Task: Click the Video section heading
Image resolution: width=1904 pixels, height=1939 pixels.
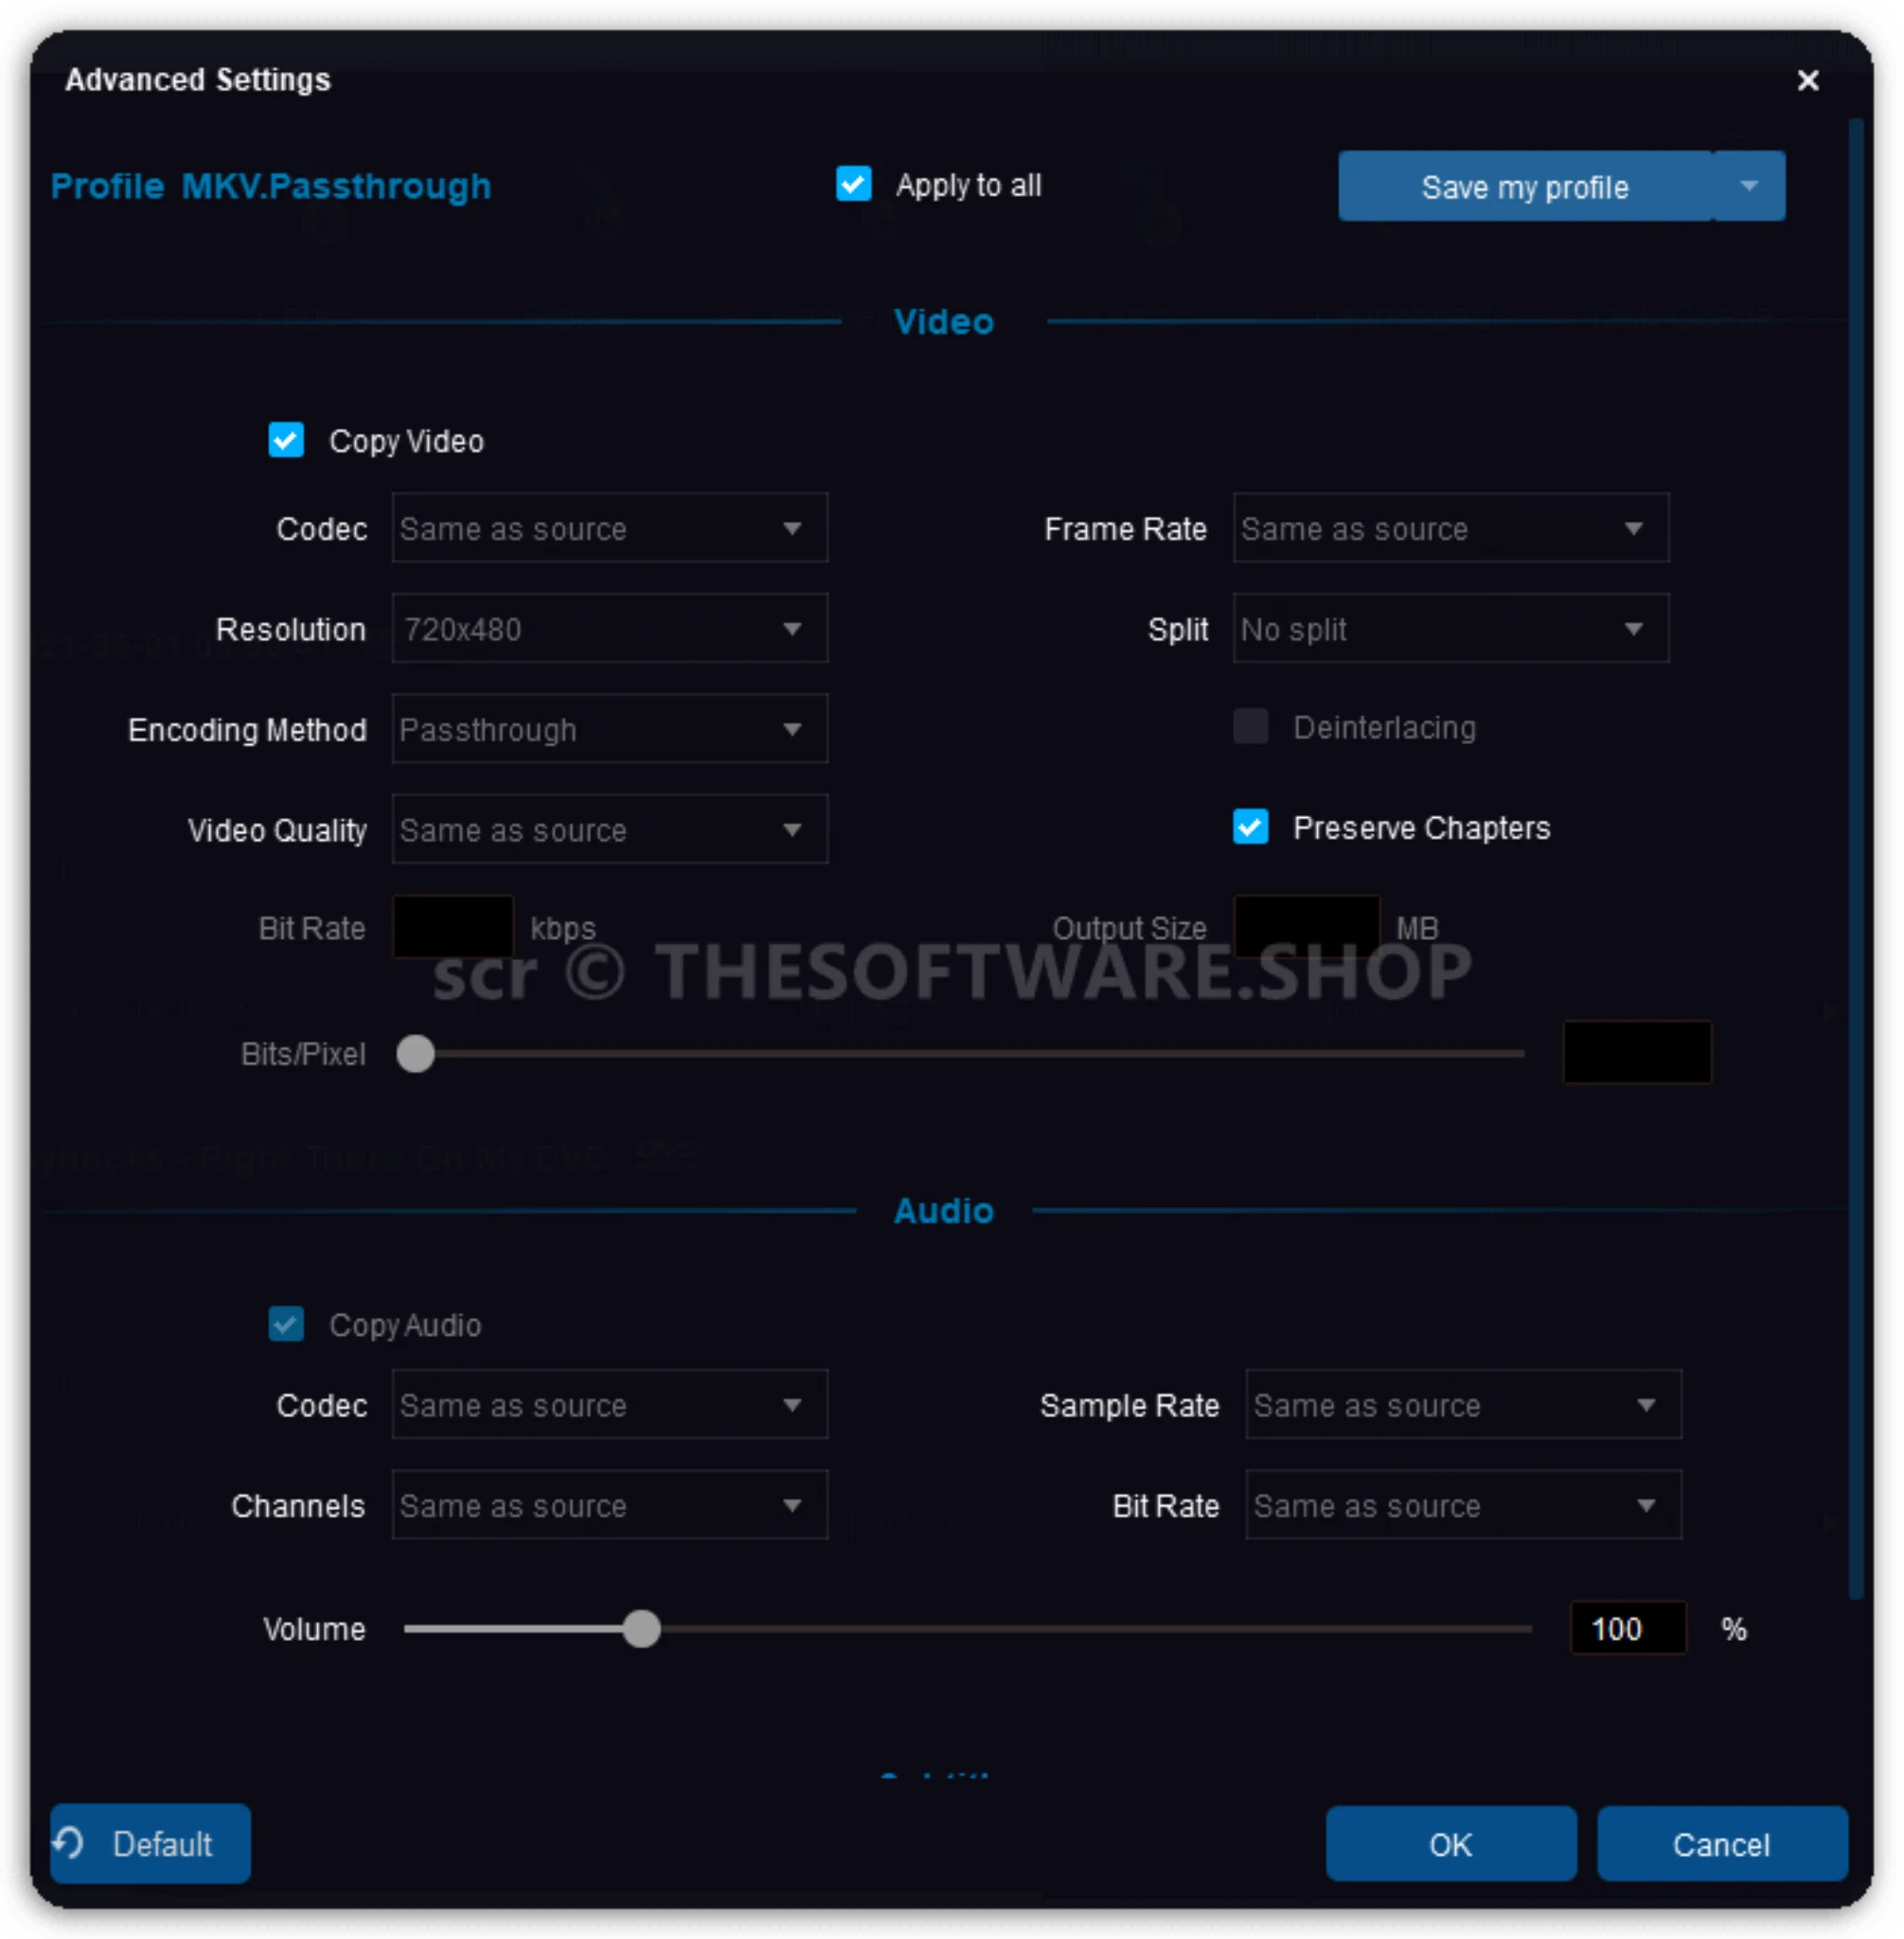Action: click(x=943, y=322)
